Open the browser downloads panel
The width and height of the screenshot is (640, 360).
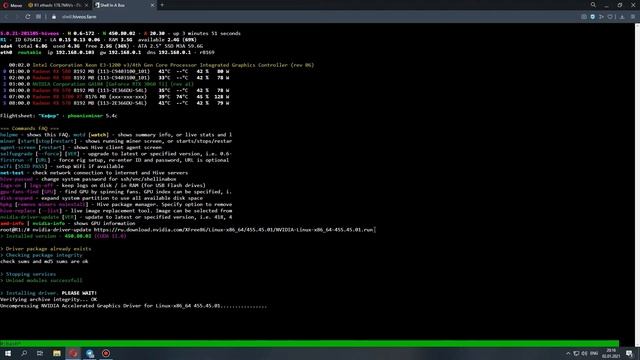[x=622, y=17]
